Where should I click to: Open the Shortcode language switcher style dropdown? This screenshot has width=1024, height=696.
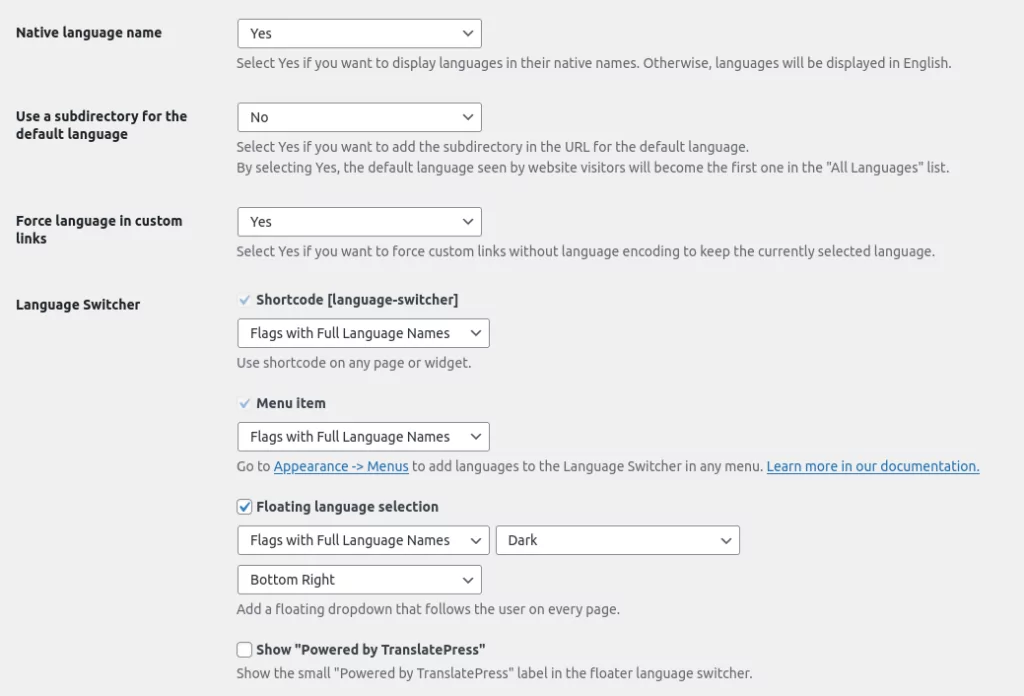363,333
